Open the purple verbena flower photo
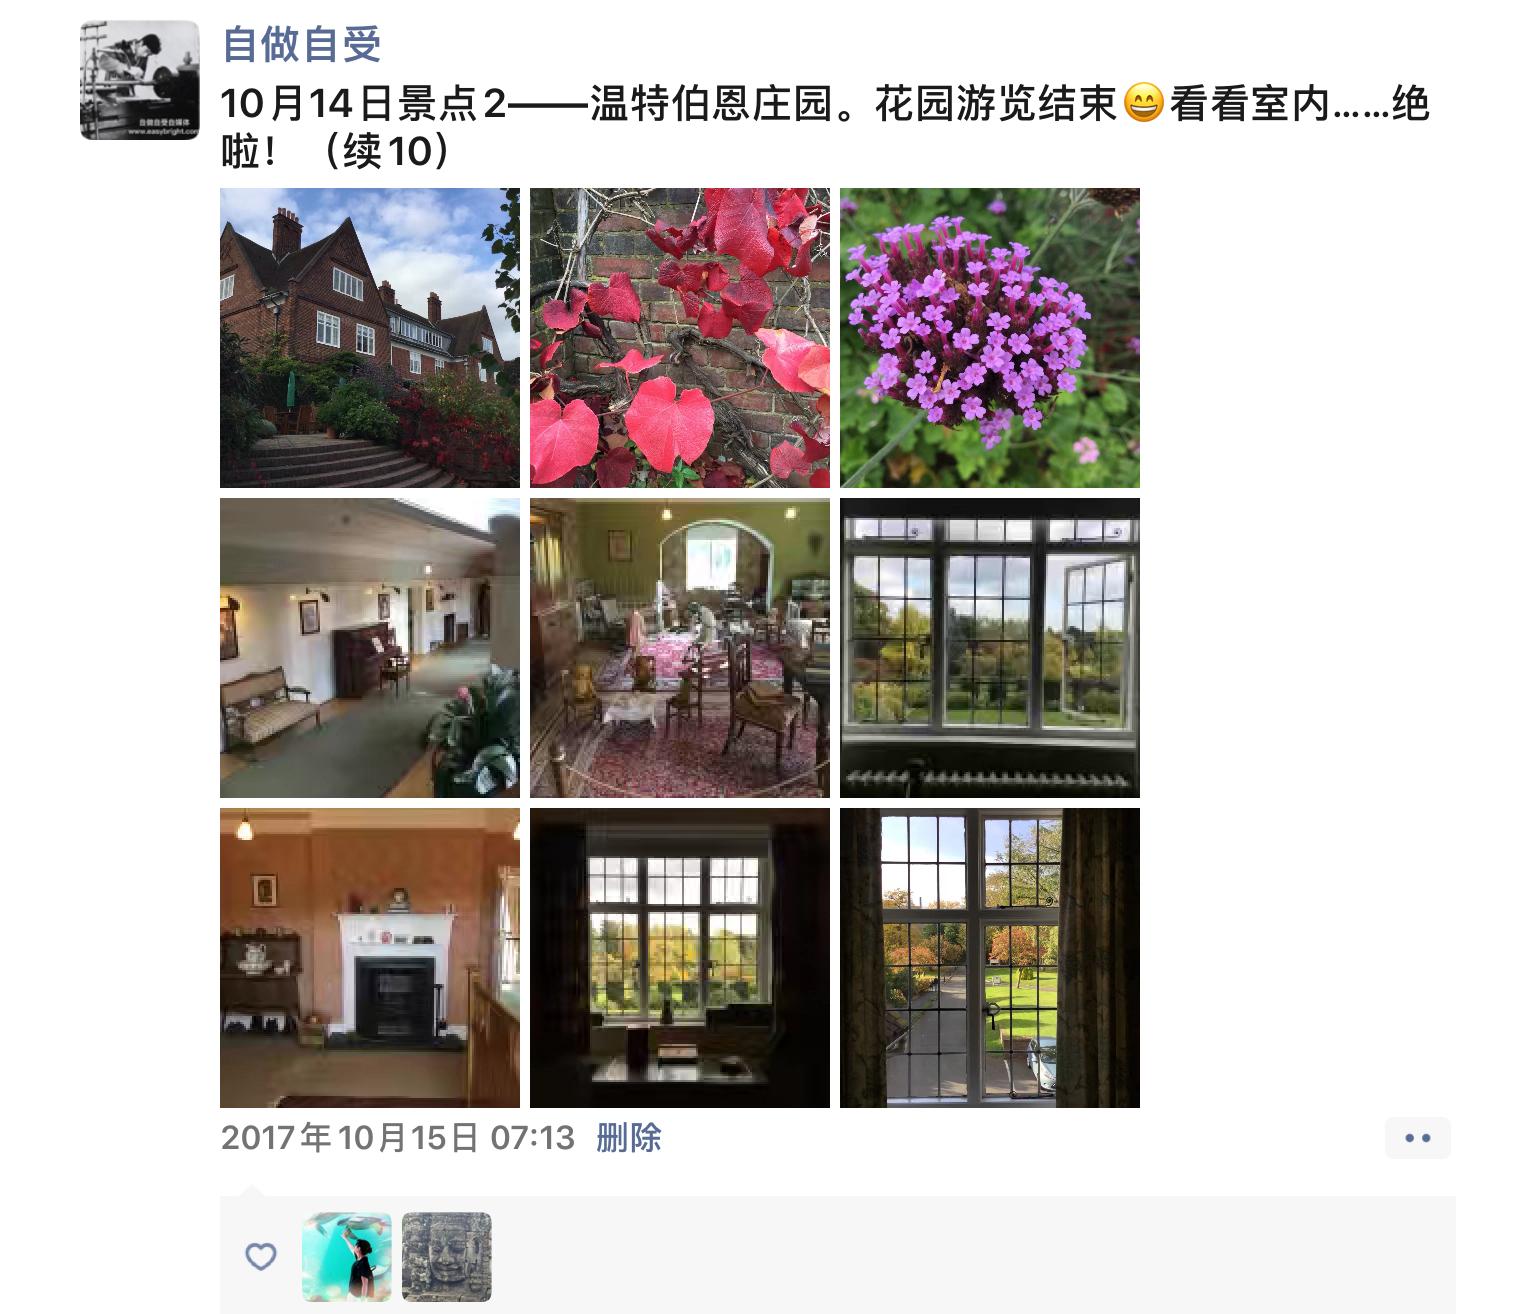The width and height of the screenshot is (1528, 1314). click(990, 338)
